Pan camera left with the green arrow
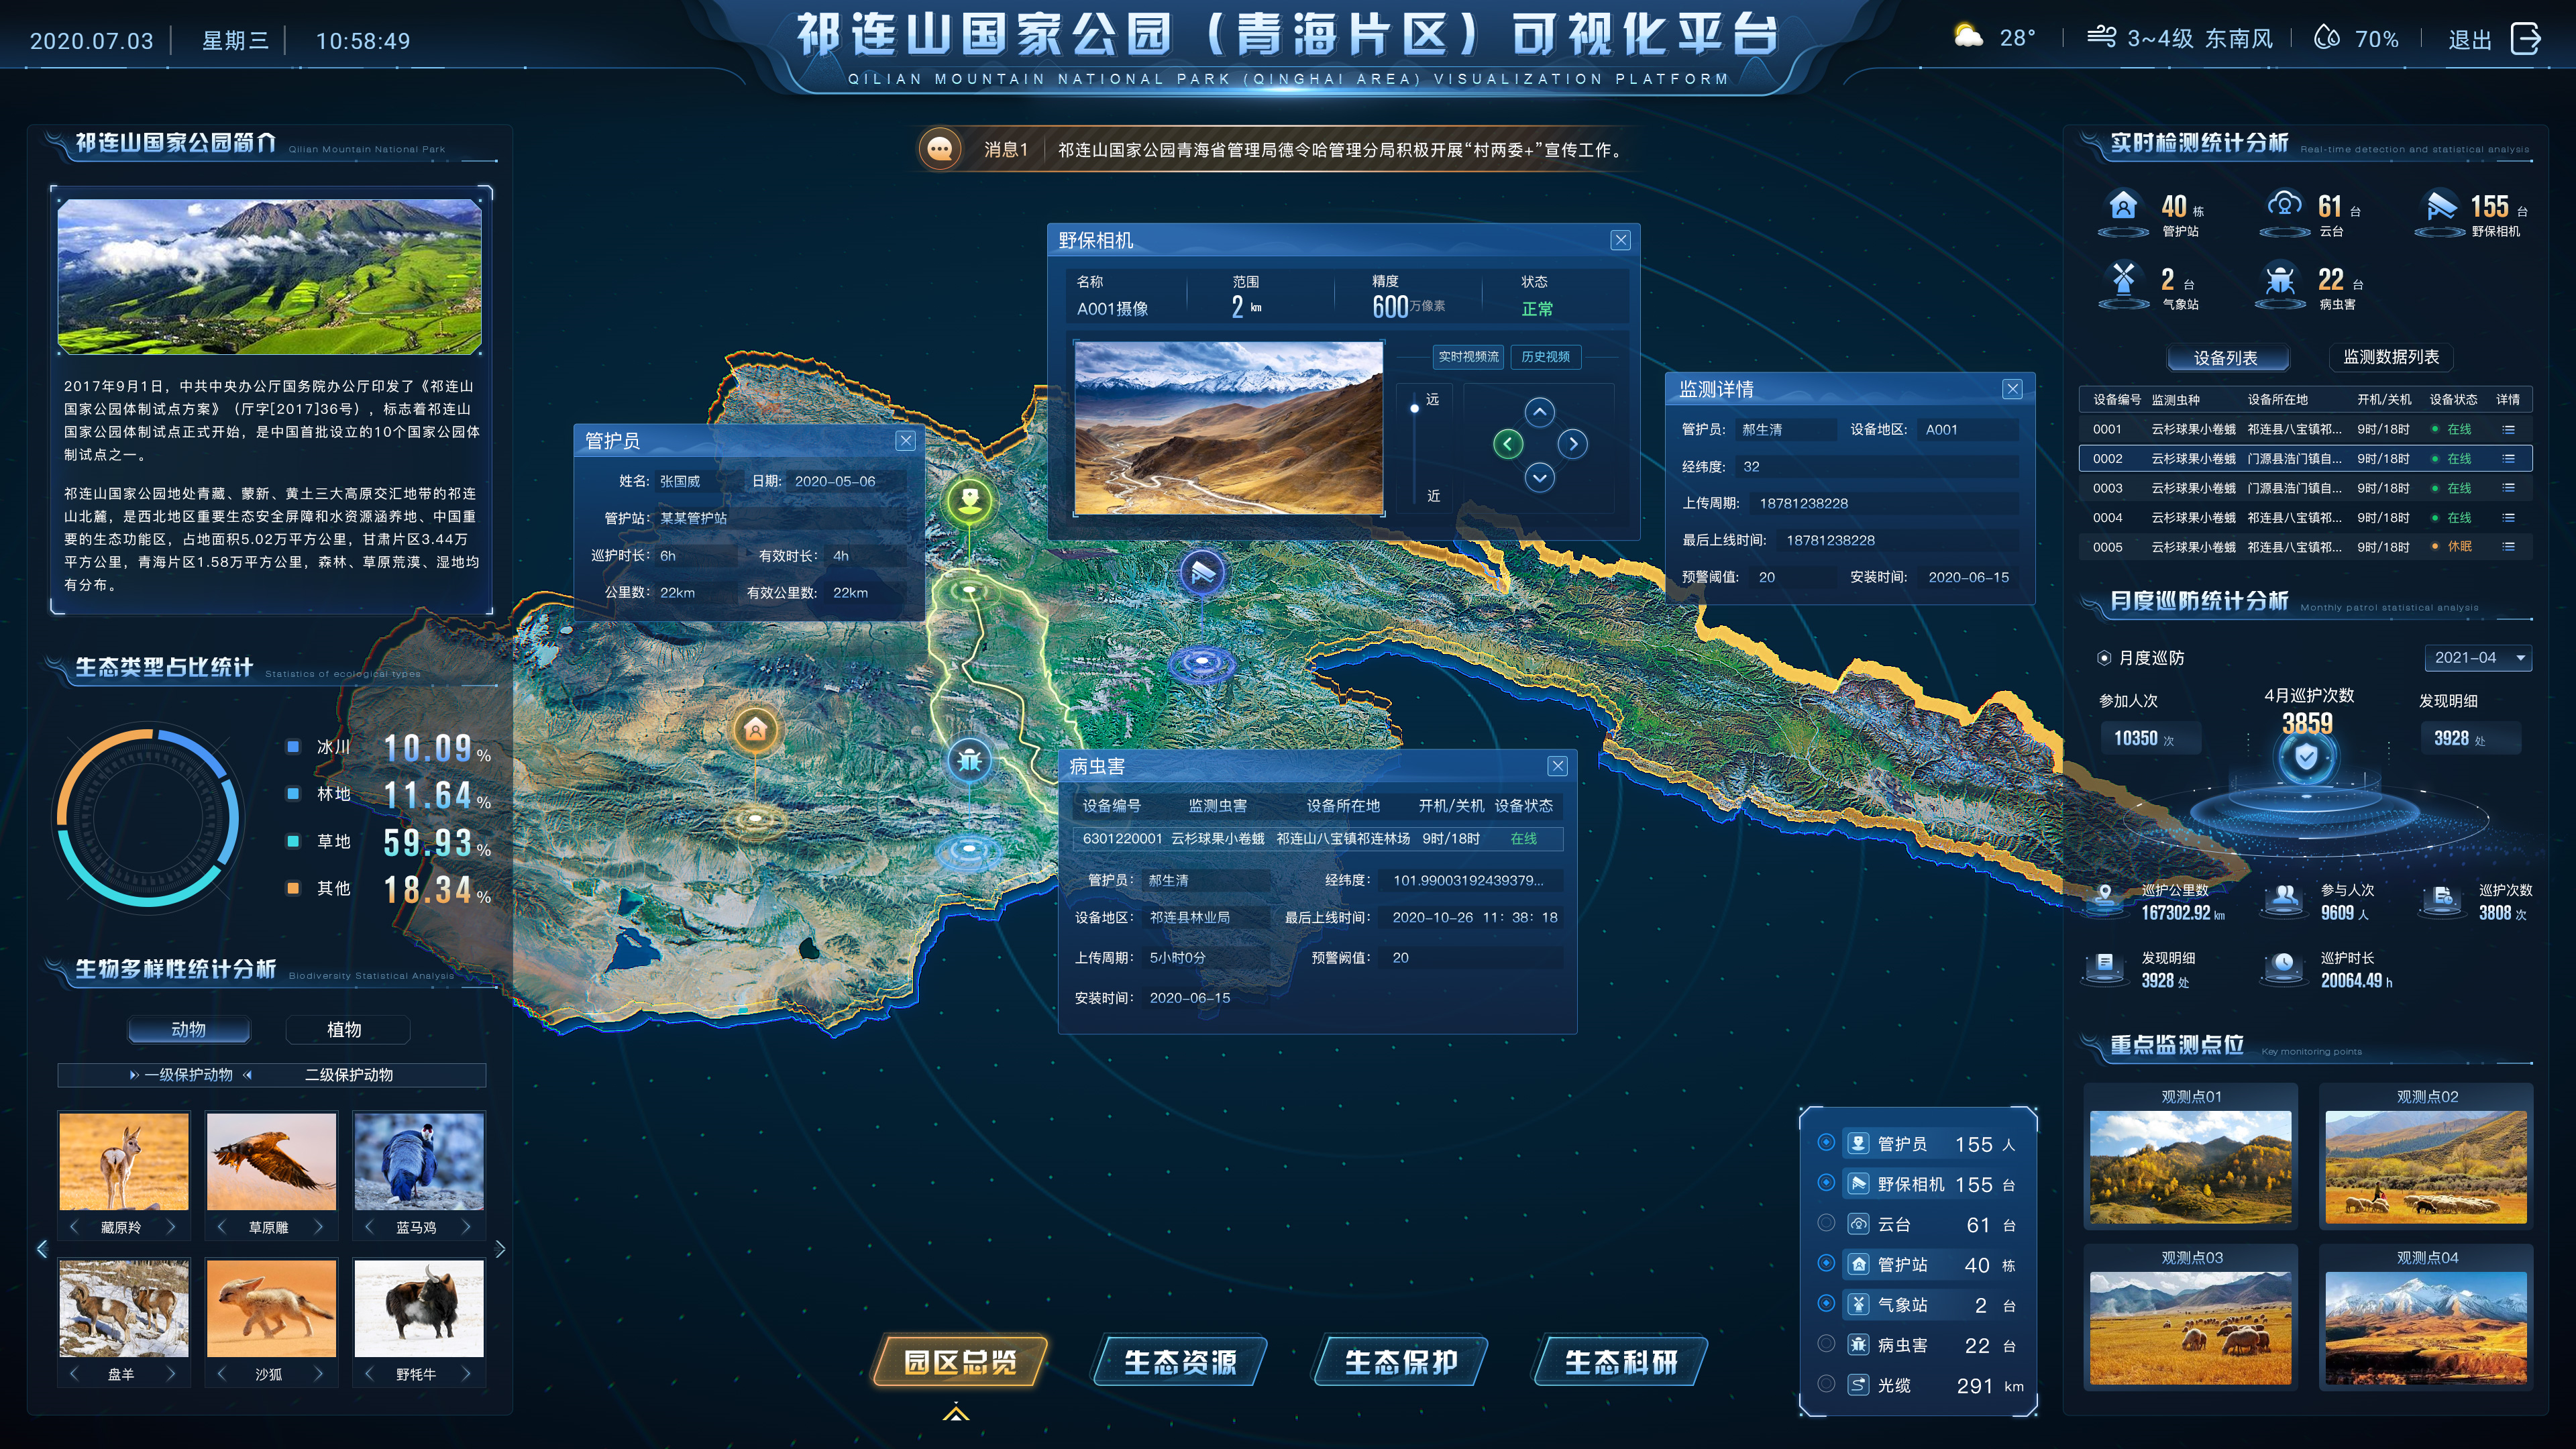The image size is (2576, 1449). click(1507, 444)
